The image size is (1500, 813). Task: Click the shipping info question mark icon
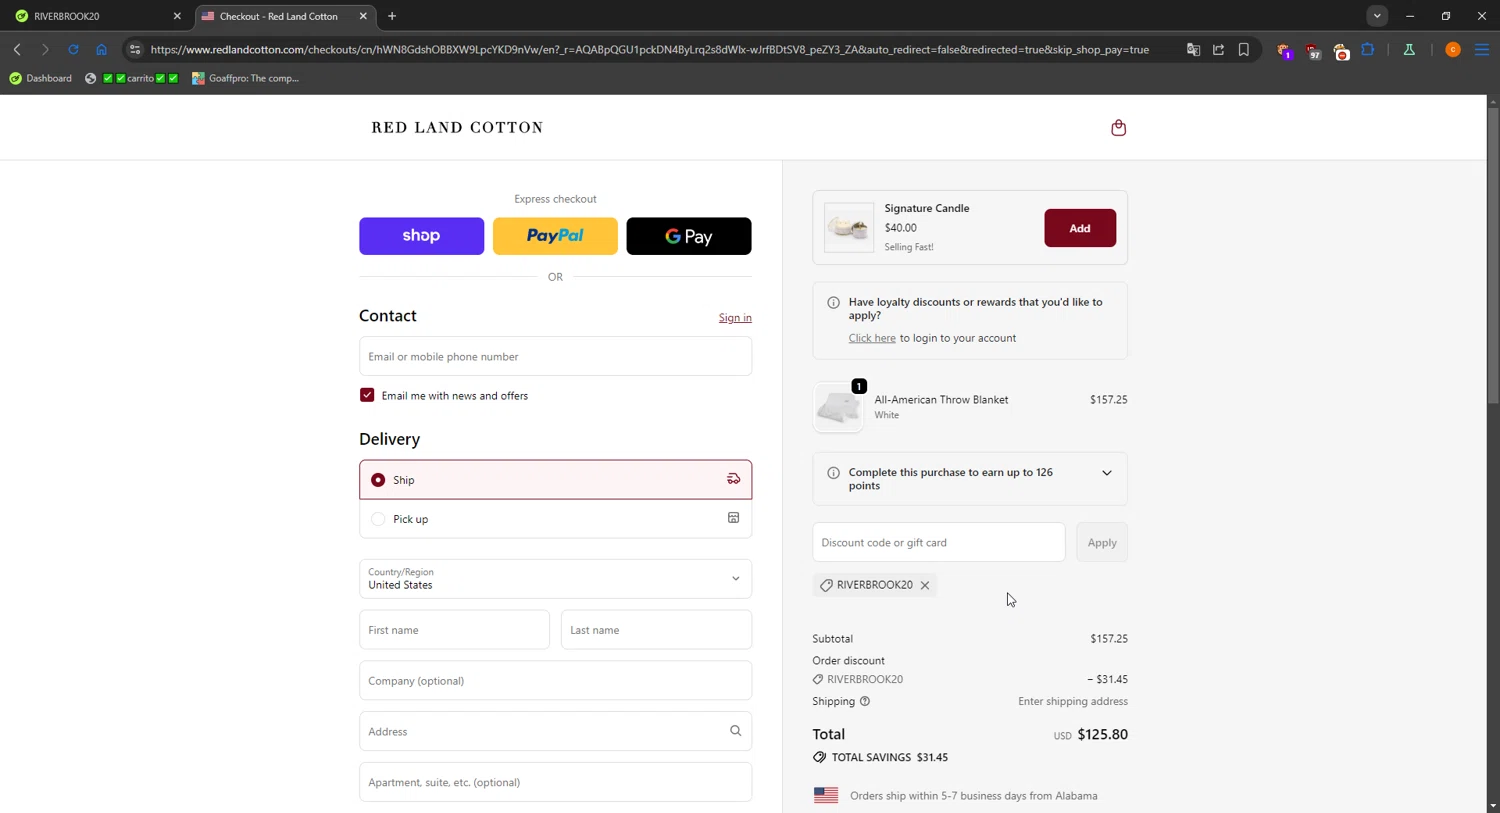[865, 701]
